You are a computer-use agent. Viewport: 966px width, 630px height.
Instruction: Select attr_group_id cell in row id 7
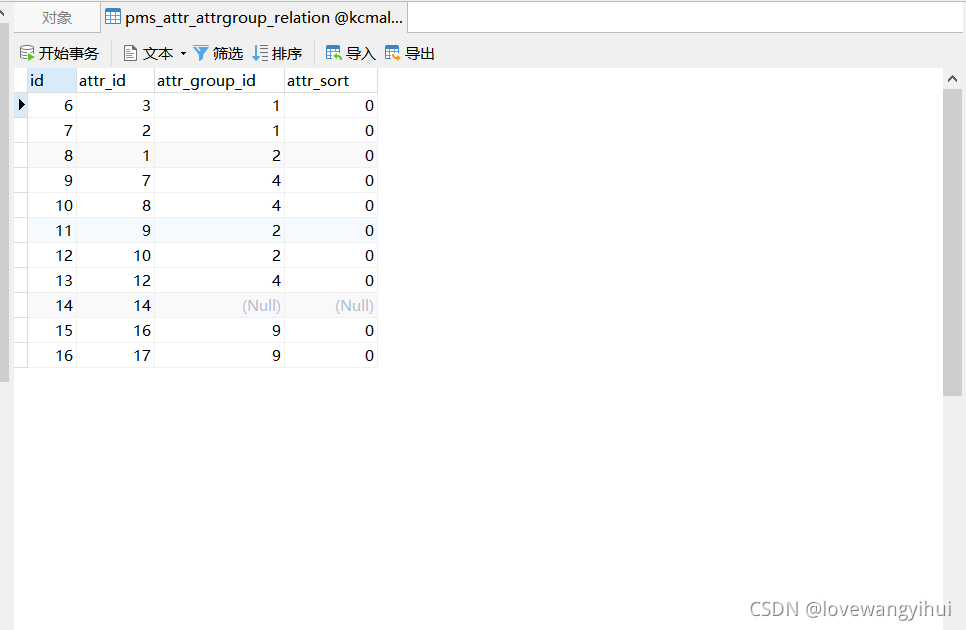tap(219, 131)
